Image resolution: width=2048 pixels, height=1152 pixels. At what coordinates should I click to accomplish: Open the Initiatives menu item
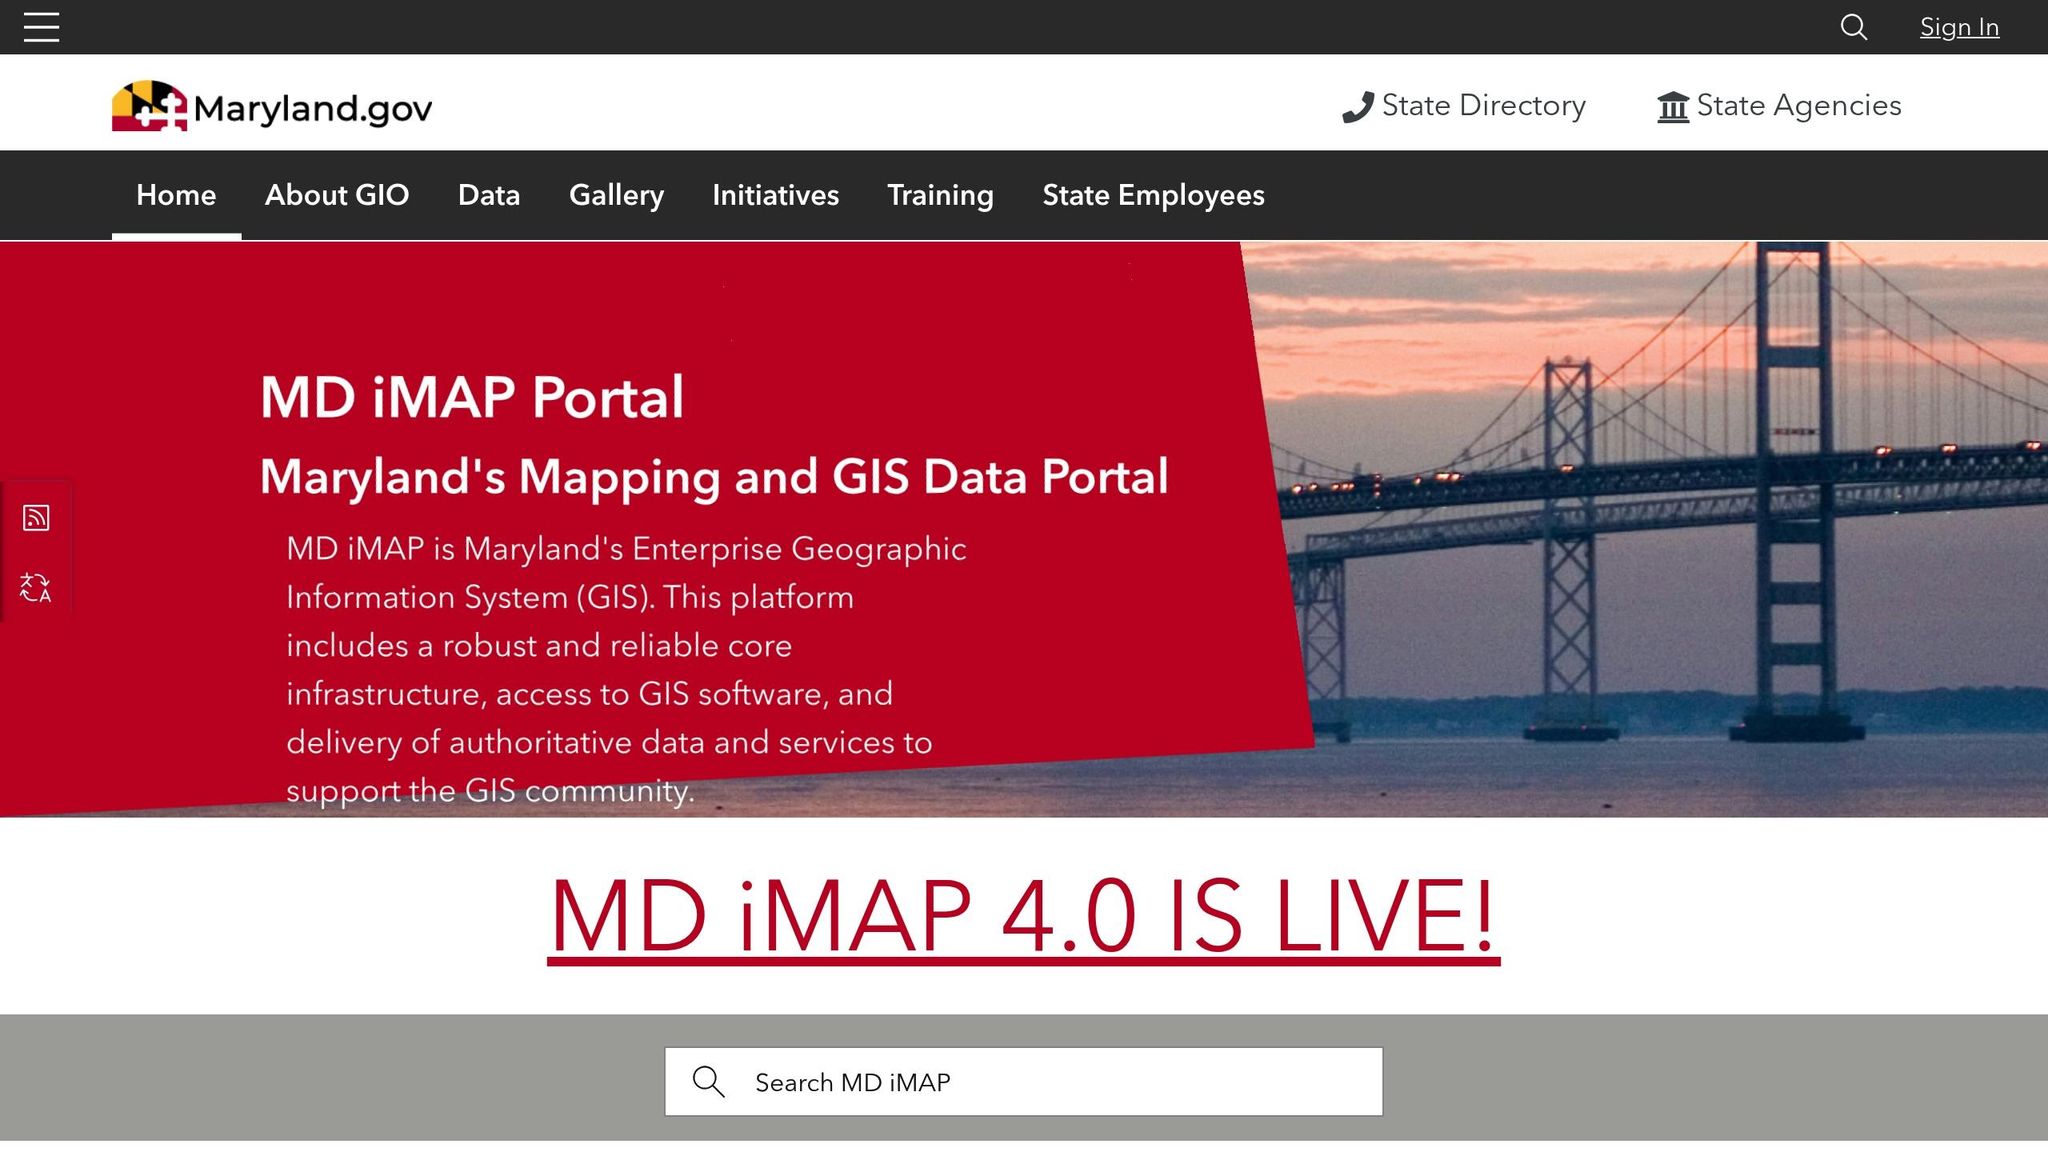click(775, 195)
